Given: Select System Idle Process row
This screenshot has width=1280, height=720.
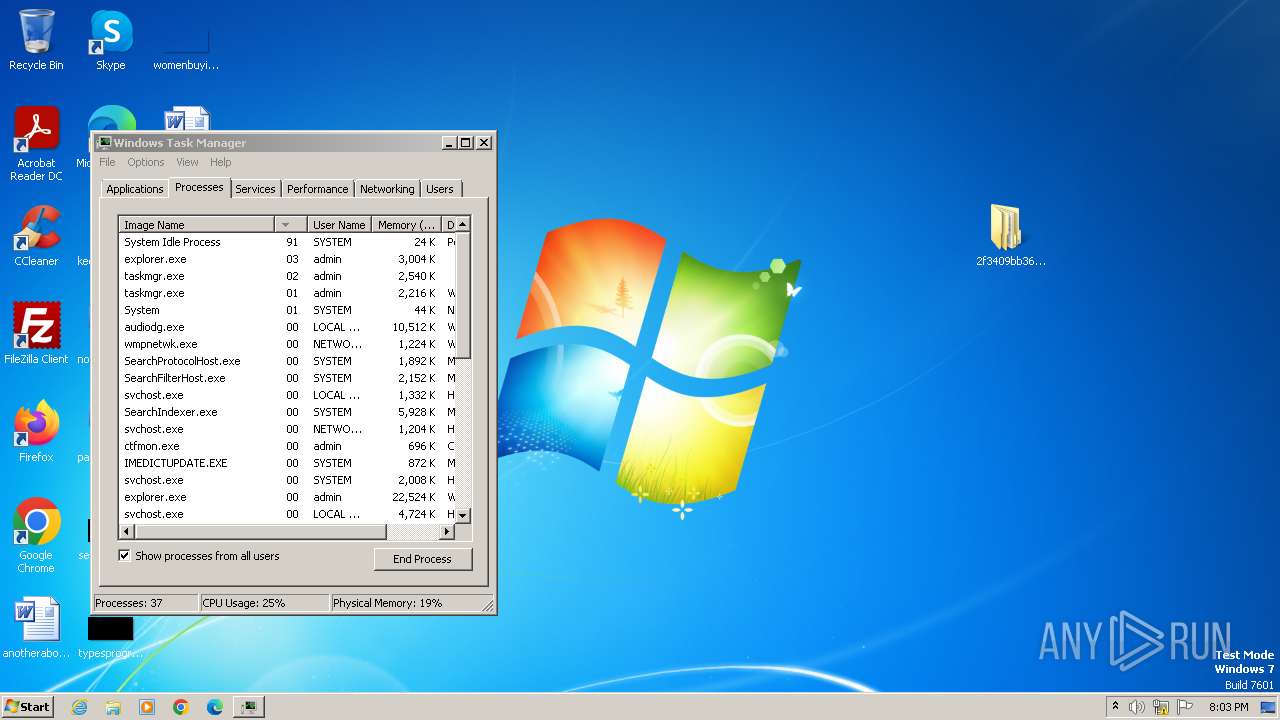Looking at the screenshot, I should (x=287, y=242).
